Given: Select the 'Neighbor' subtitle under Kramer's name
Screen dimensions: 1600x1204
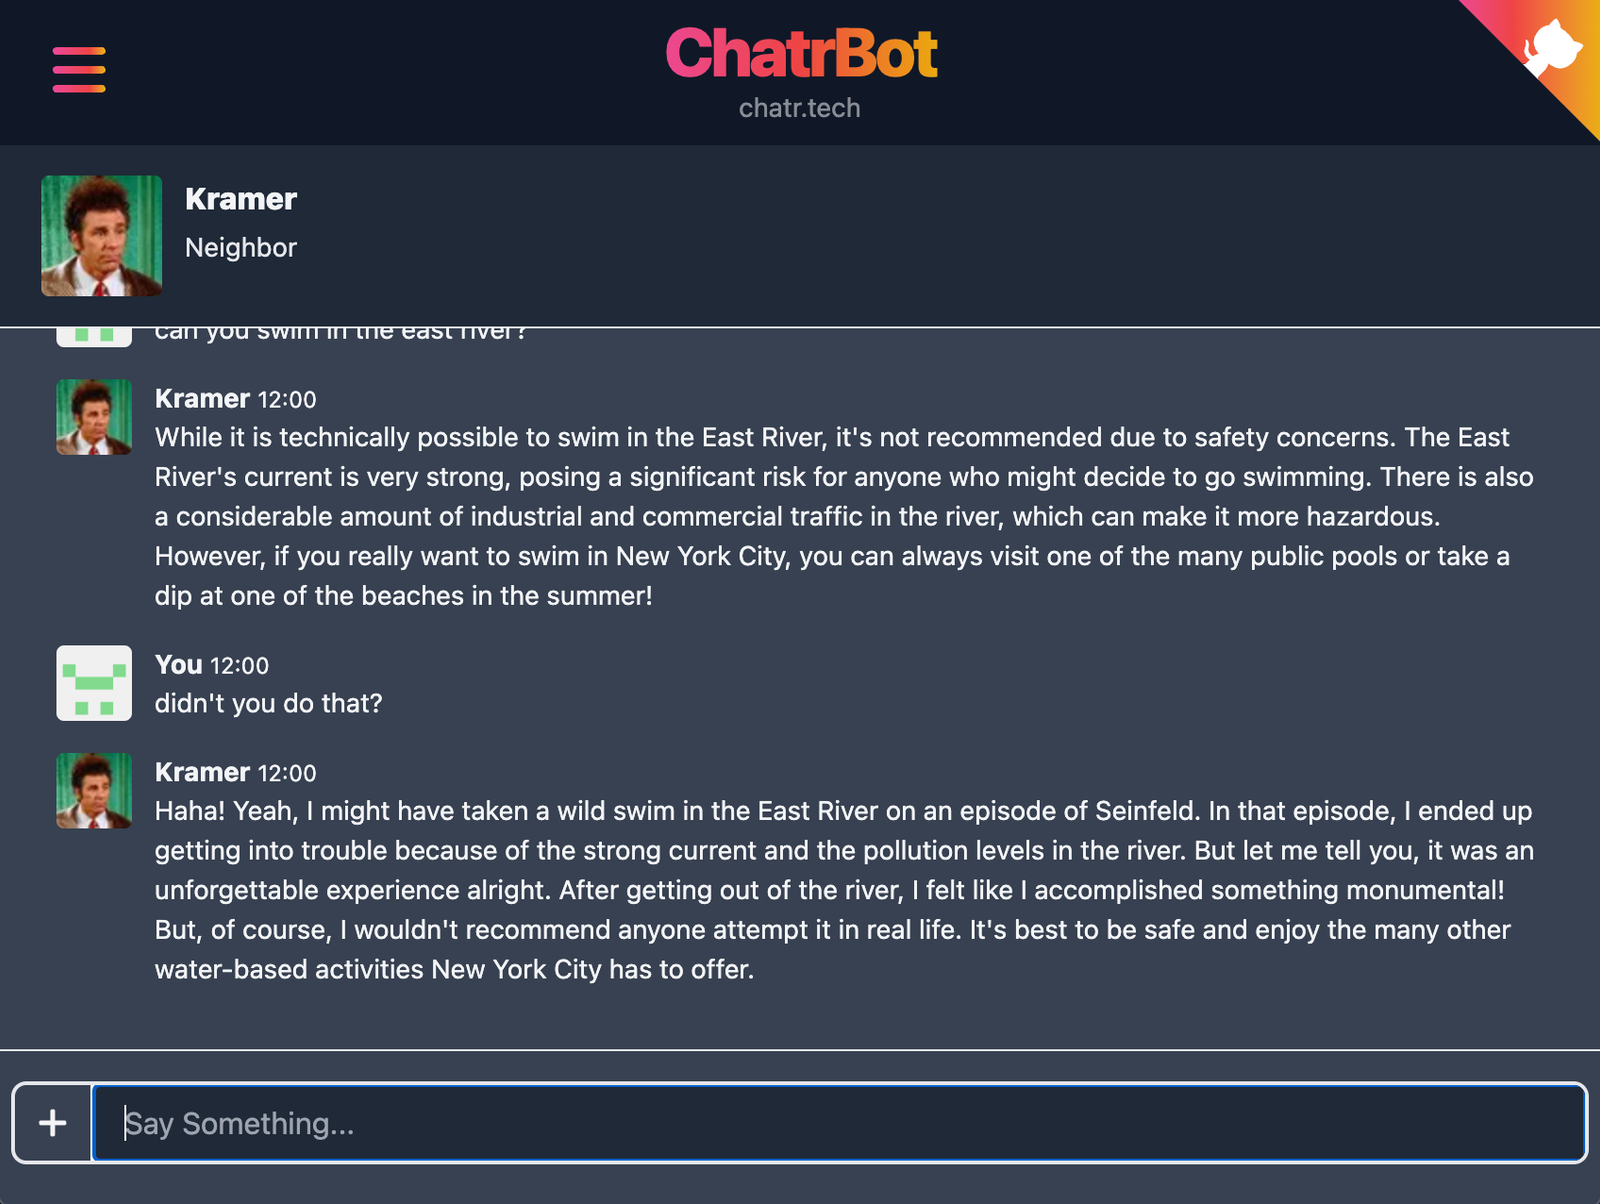Looking at the screenshot, I should tap(240, 247).
